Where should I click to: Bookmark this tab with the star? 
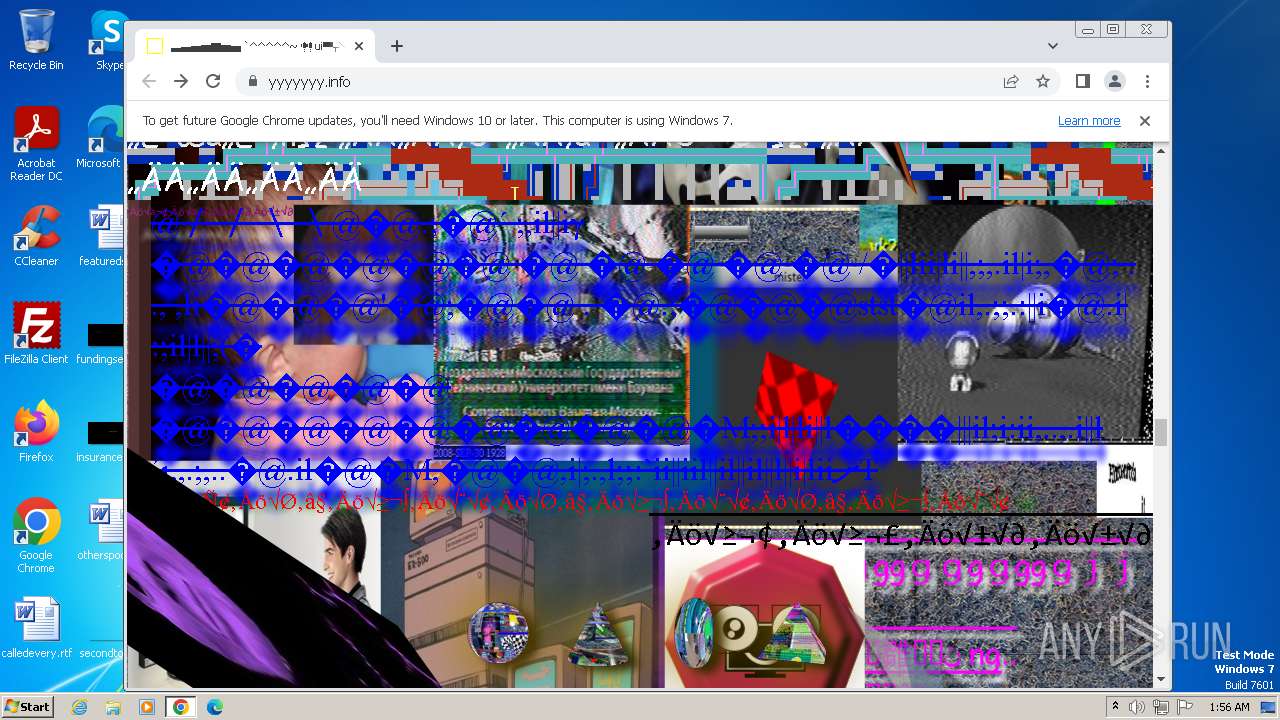[1043, 81]
